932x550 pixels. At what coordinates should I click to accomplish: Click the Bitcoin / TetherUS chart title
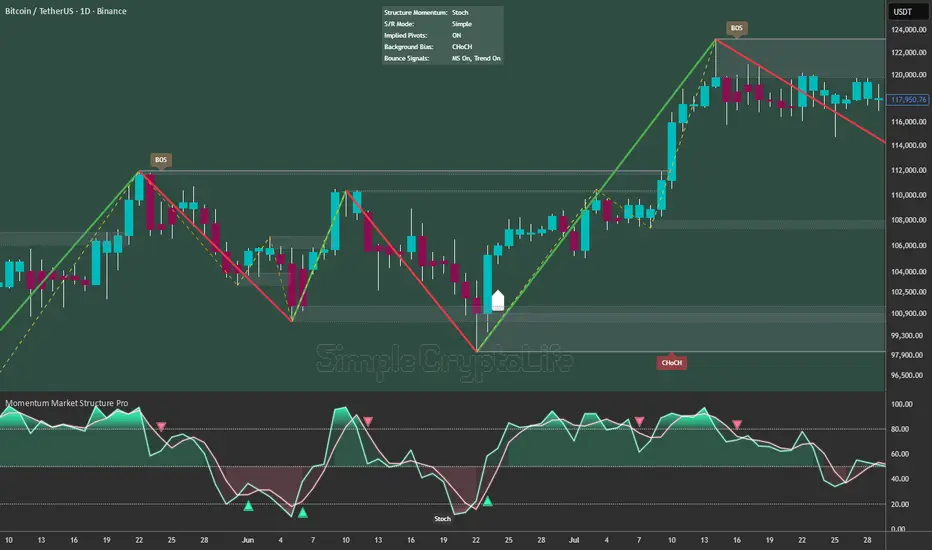[65, 11]
